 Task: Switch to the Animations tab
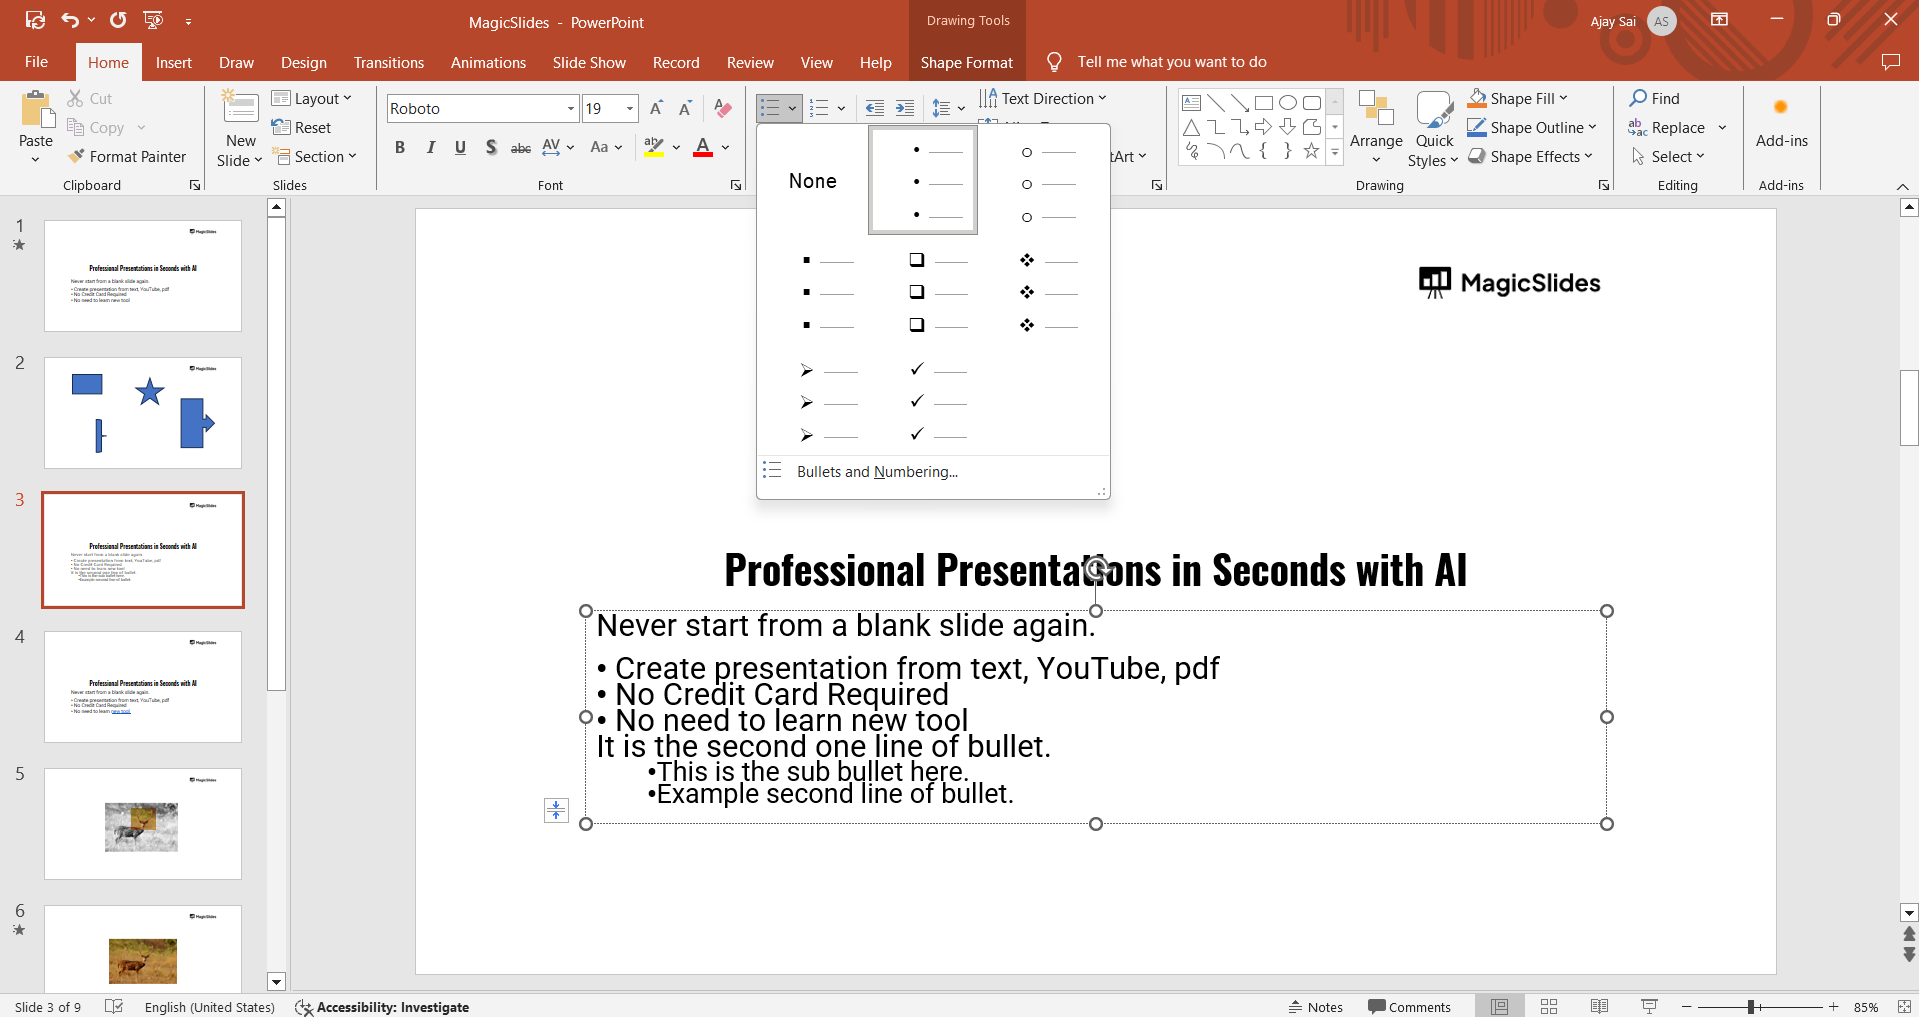[x=488, y=62]
